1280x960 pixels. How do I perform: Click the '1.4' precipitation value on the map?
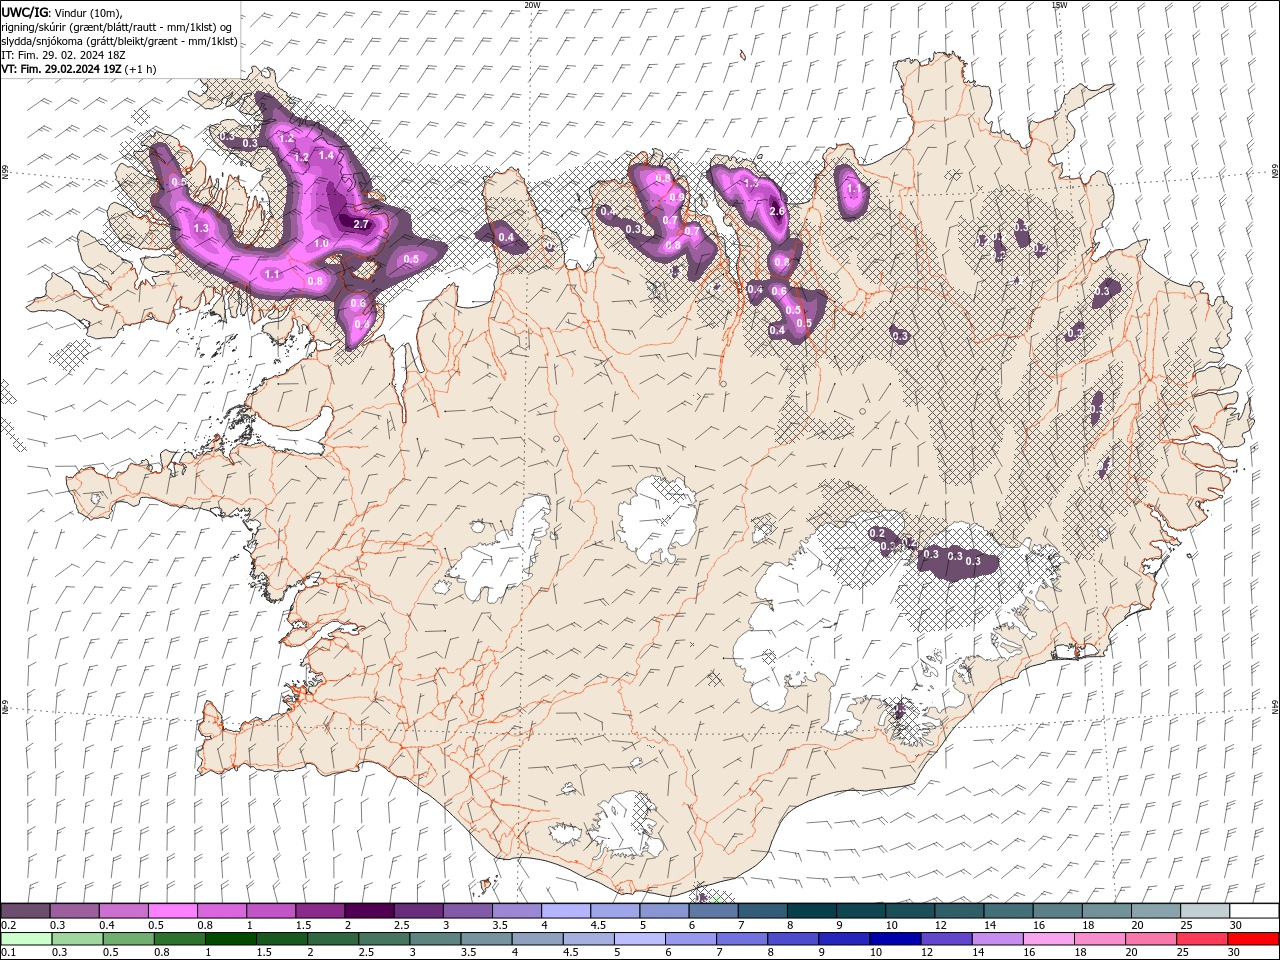326,155
